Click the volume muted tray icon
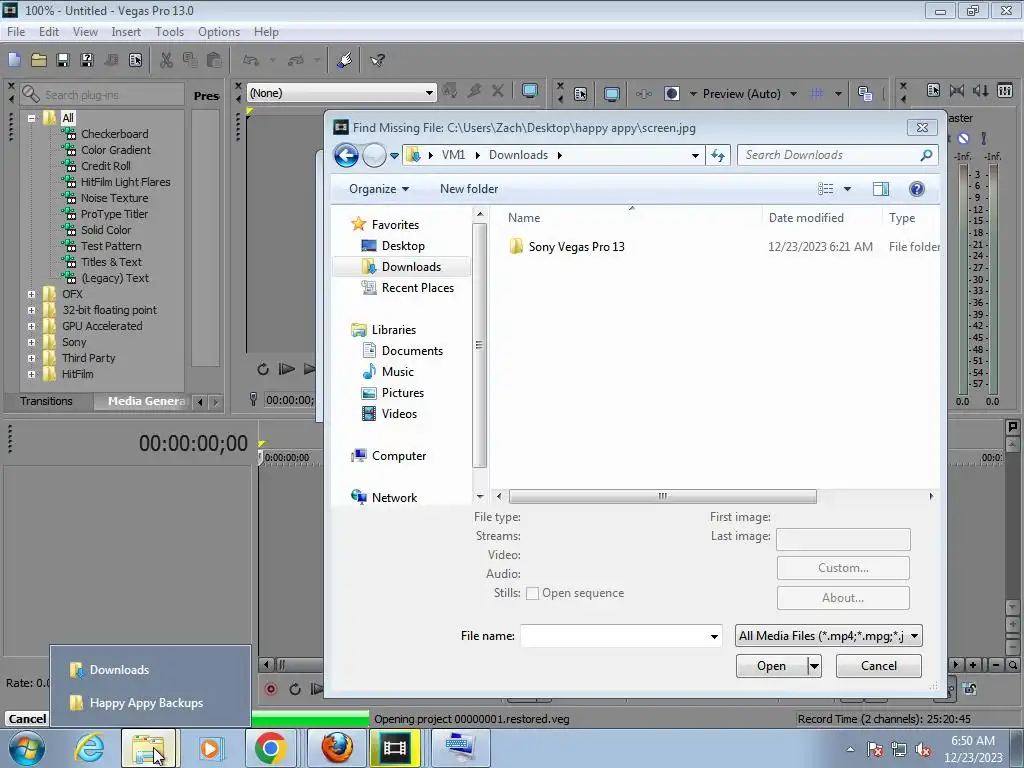 [923, 750]
